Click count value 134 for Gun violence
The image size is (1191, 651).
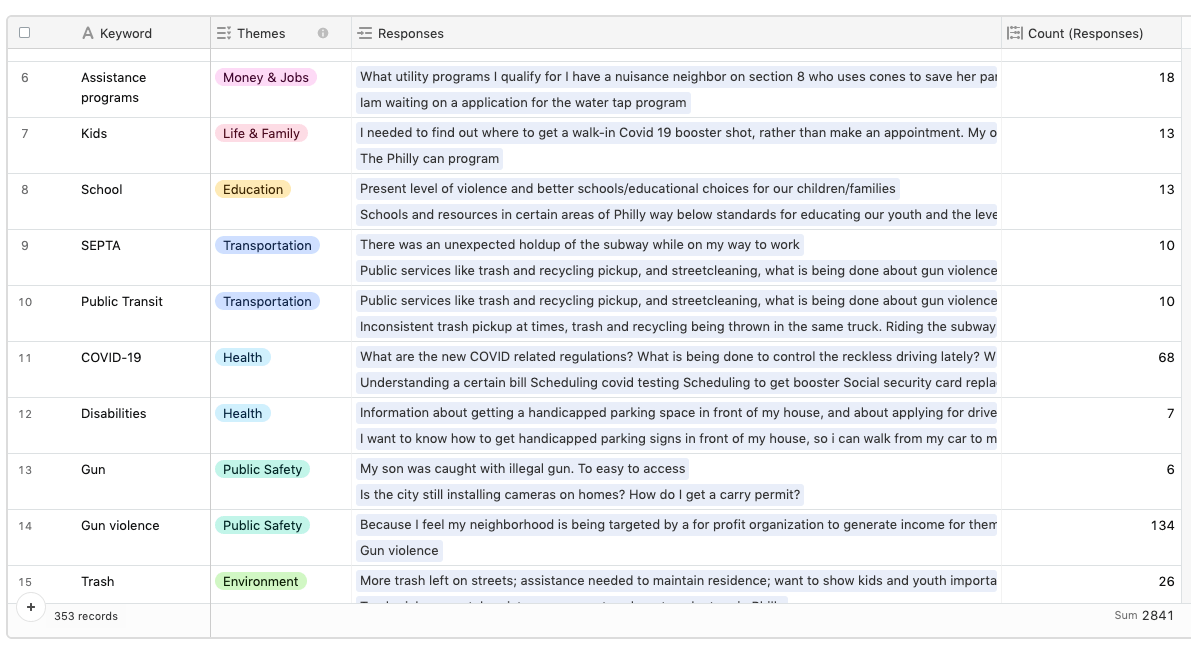(x=1162, y=526)
